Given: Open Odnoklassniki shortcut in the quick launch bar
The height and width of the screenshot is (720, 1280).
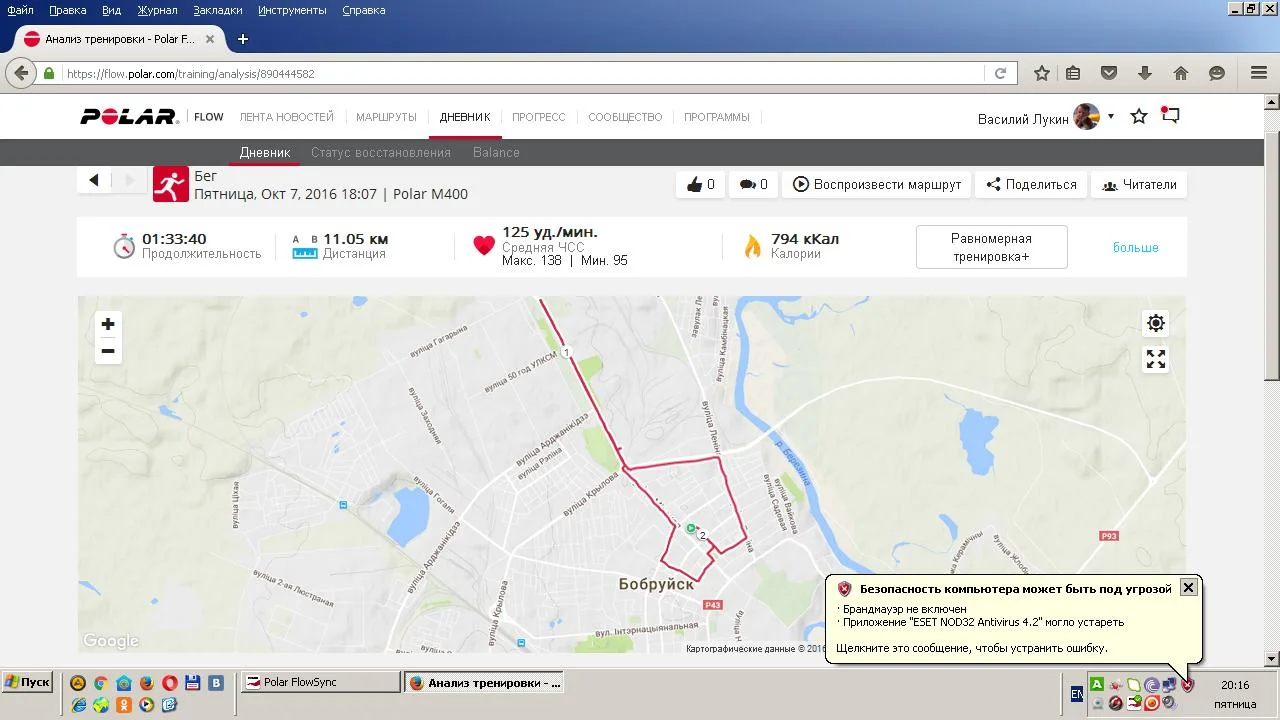Looking at the screenshot, I should (x=124, y=704).
